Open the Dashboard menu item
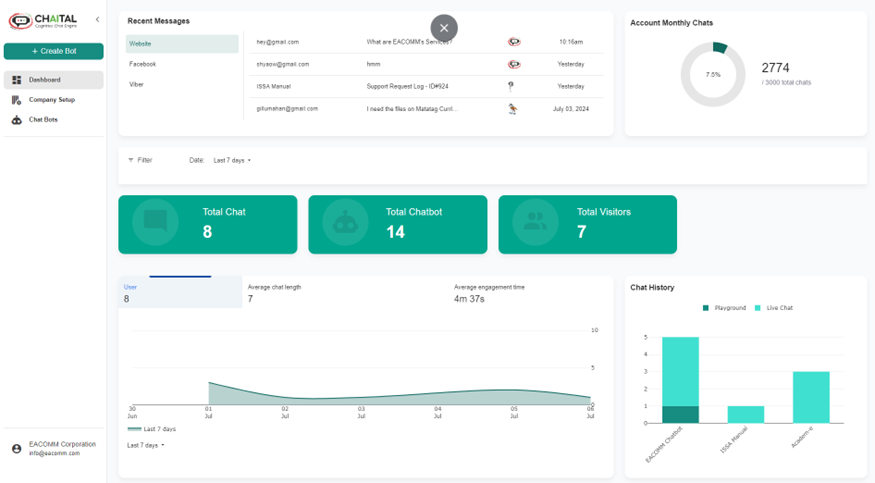The image size is (875, 483). (x=54, y=80)
